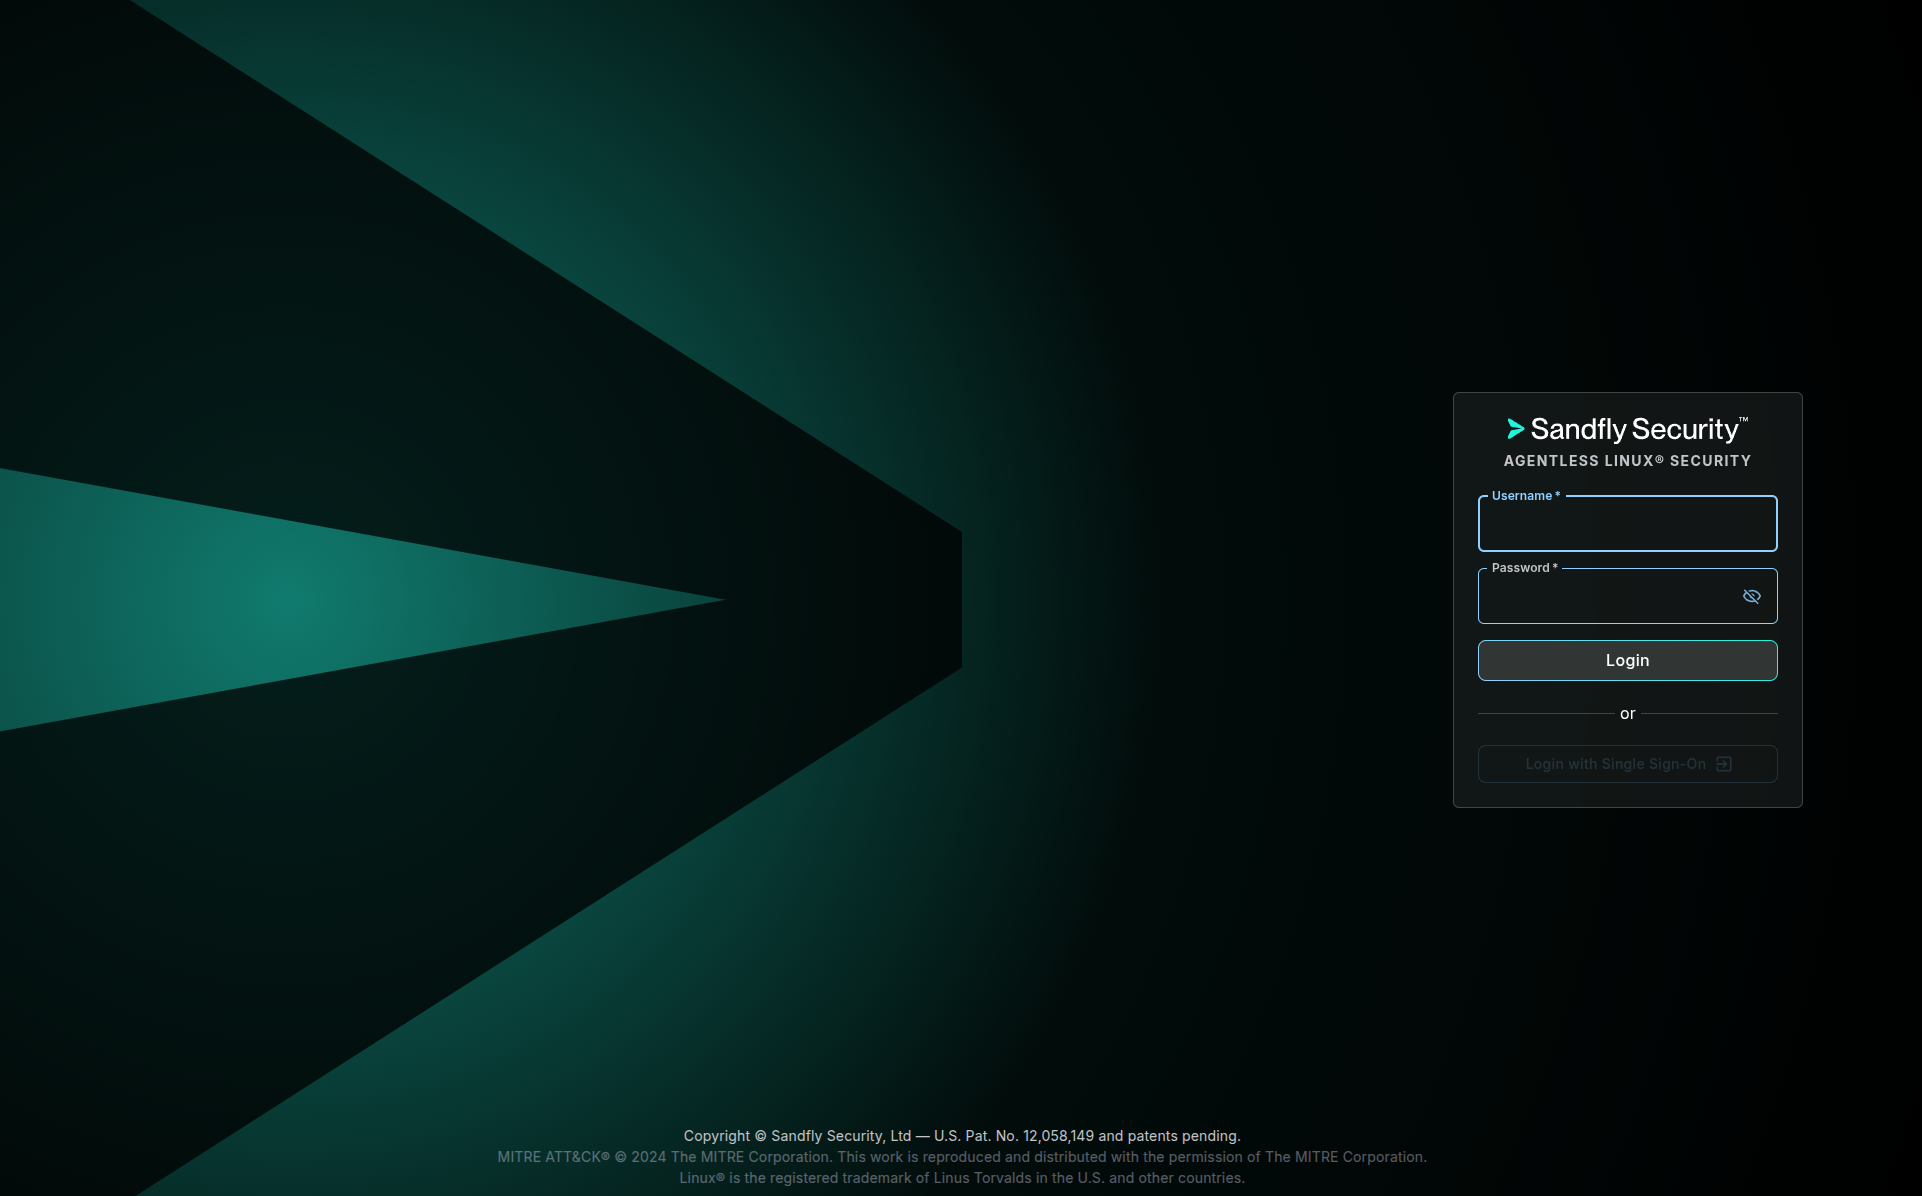The height and width of the screenshot is (1196, 1922).
Task: Click the Sandfly Security copyright line
Action: [x=961, y=1135]
